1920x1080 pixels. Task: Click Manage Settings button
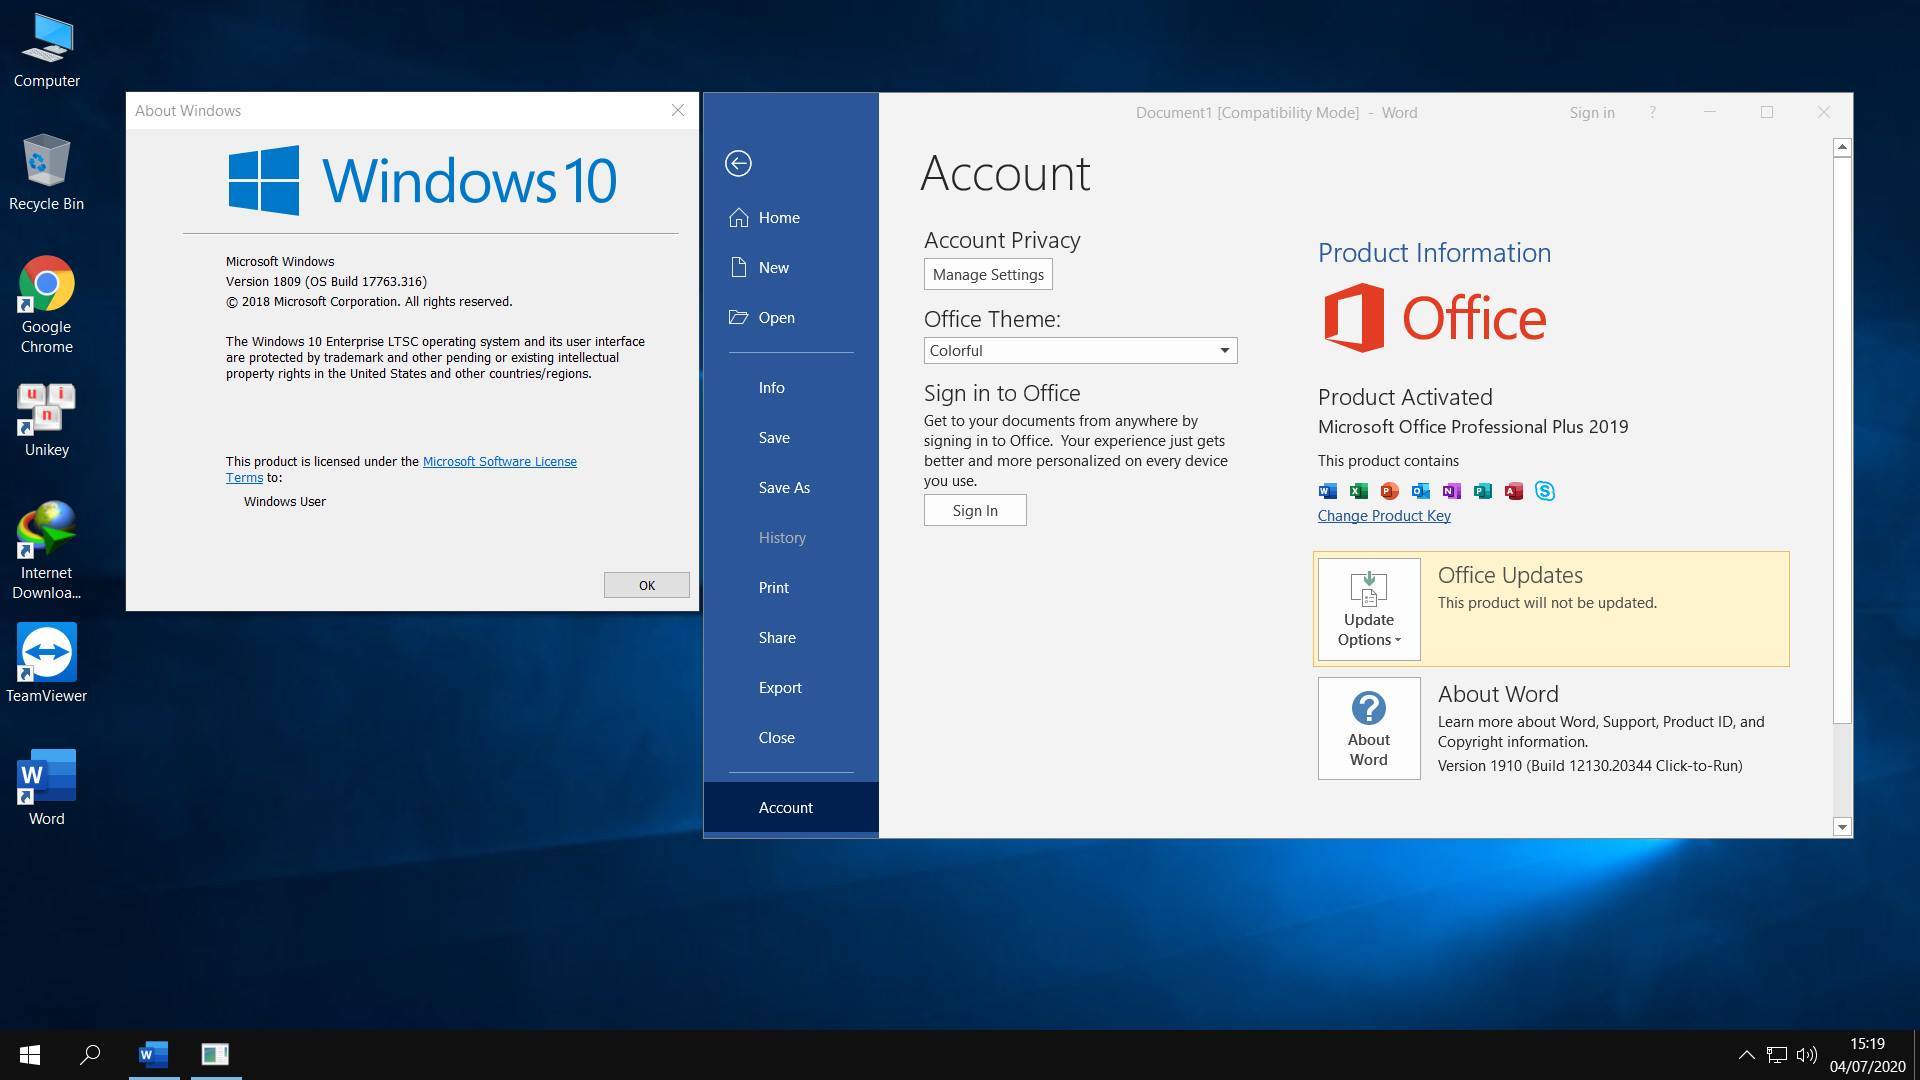988,274
